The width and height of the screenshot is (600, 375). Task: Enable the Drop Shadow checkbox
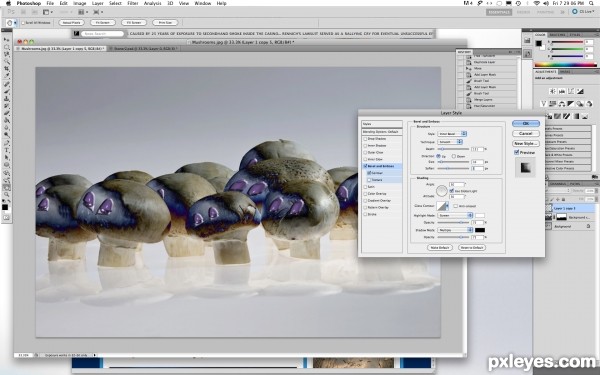point(365,139)
